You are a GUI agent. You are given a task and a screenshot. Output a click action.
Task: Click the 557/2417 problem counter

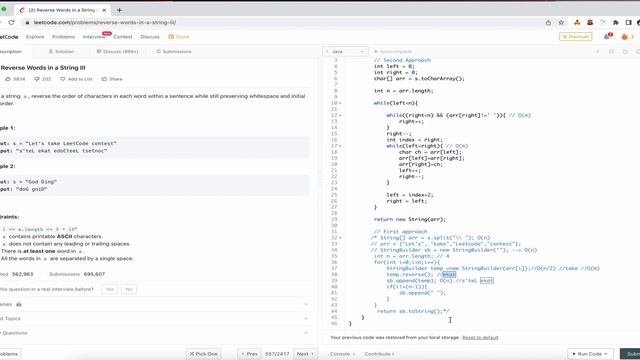[x=277, y=354]
